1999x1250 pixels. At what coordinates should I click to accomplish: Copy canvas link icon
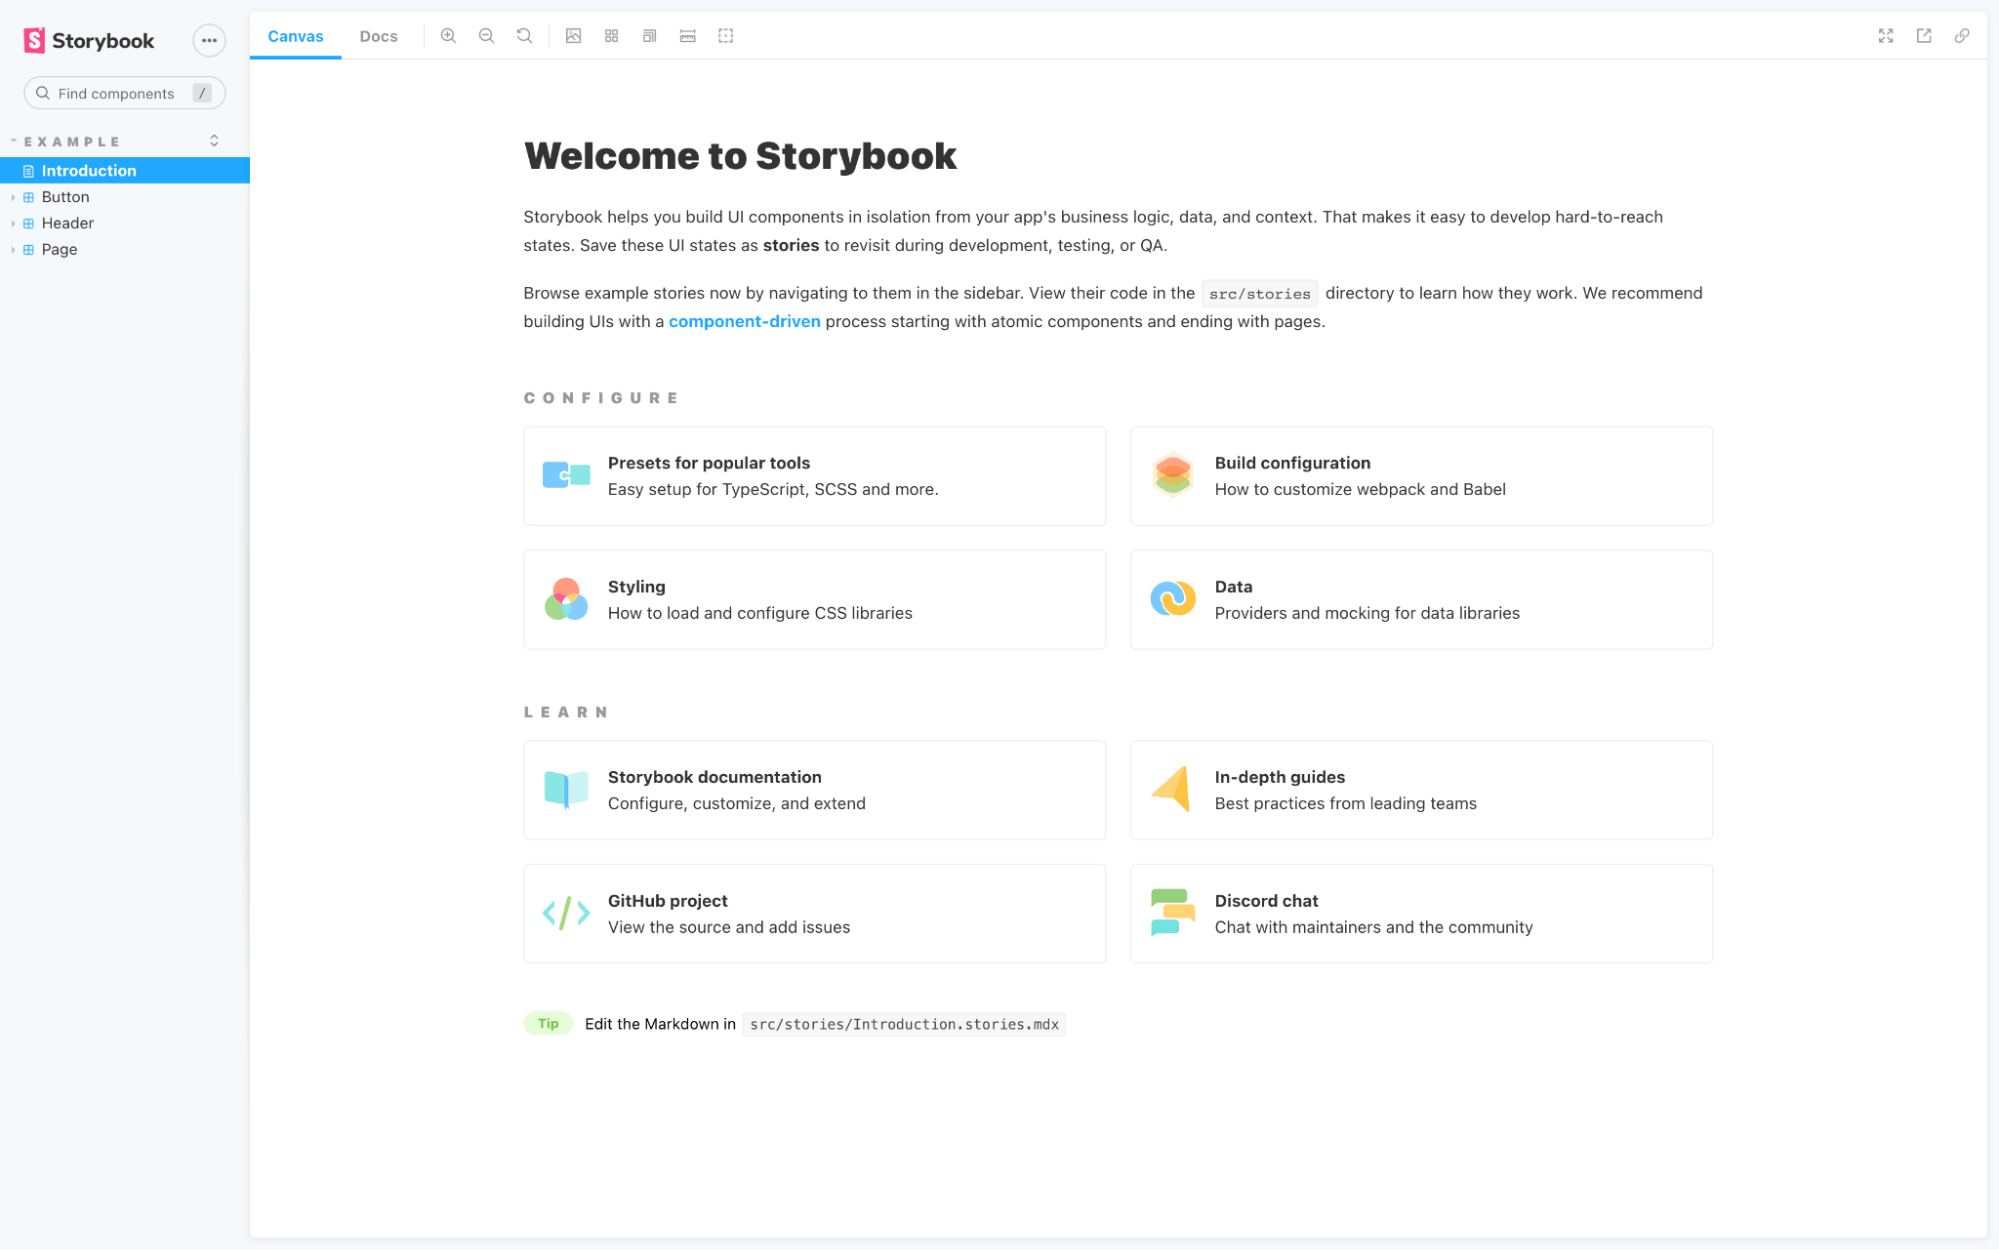click(1961, 36)
